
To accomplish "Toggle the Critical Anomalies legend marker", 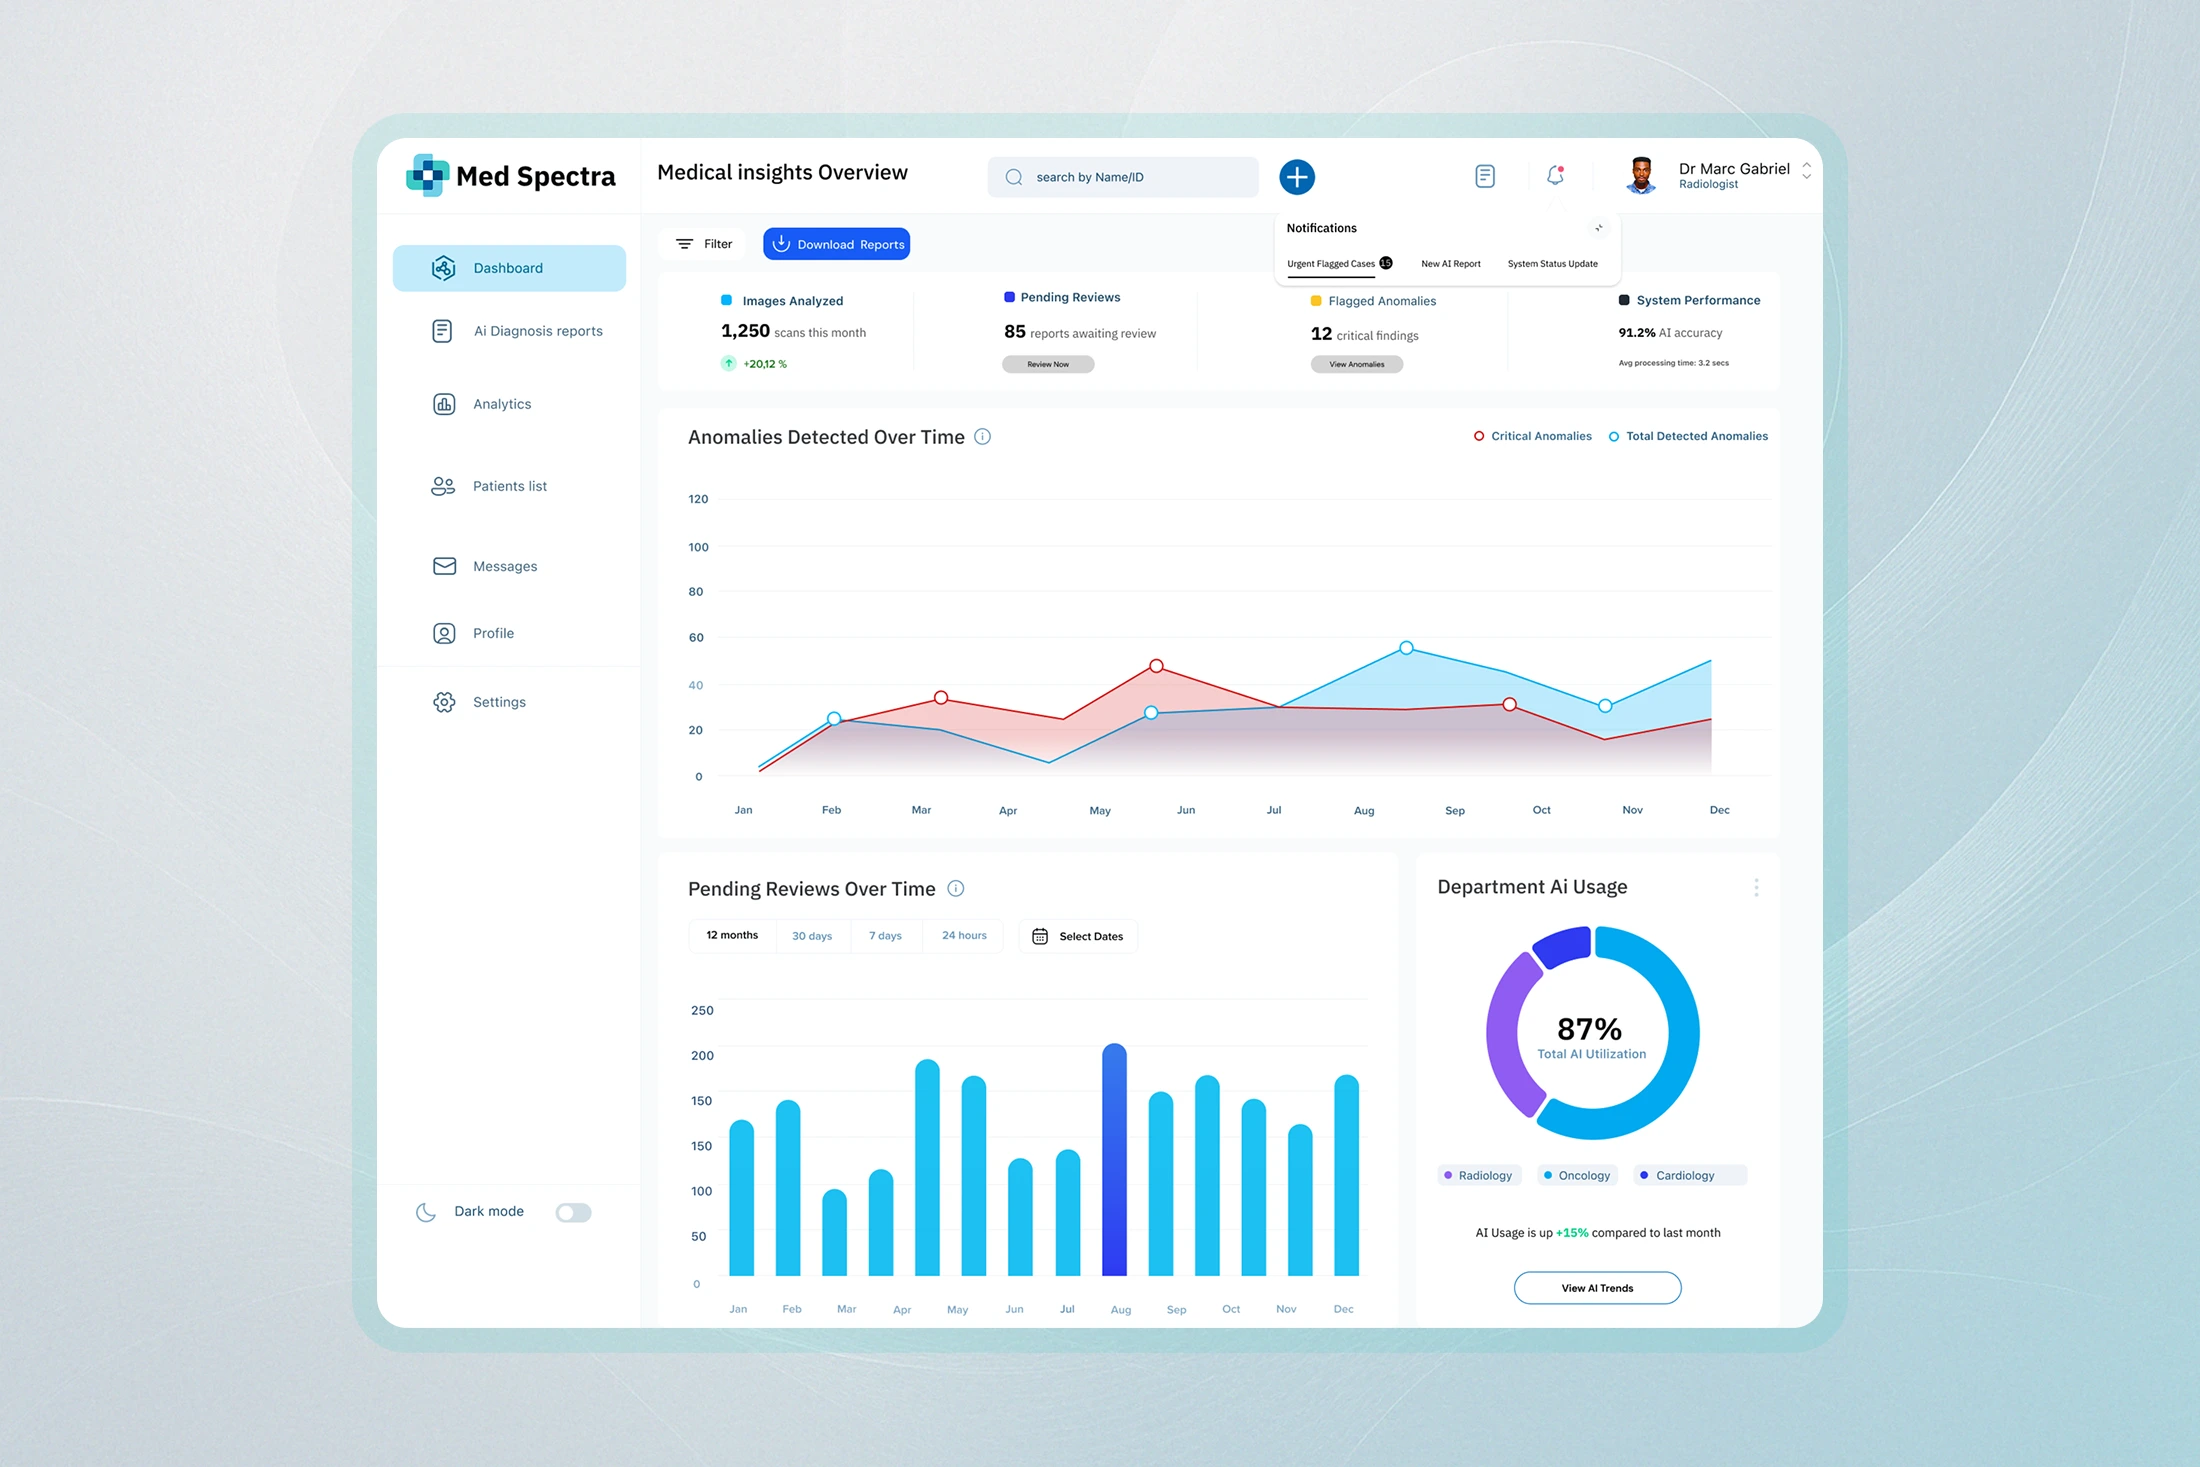I will (x=1479, y=436).
